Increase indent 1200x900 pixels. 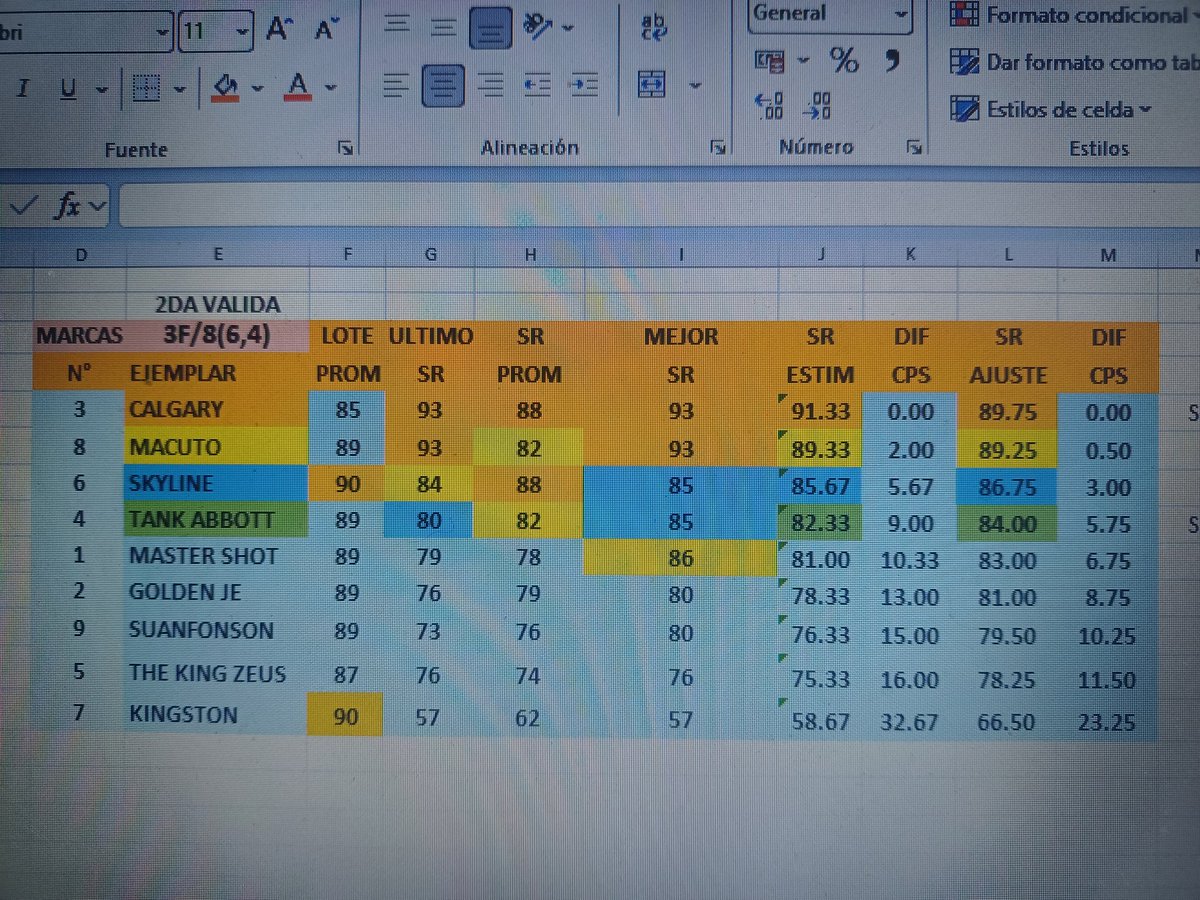coord(585,86)
